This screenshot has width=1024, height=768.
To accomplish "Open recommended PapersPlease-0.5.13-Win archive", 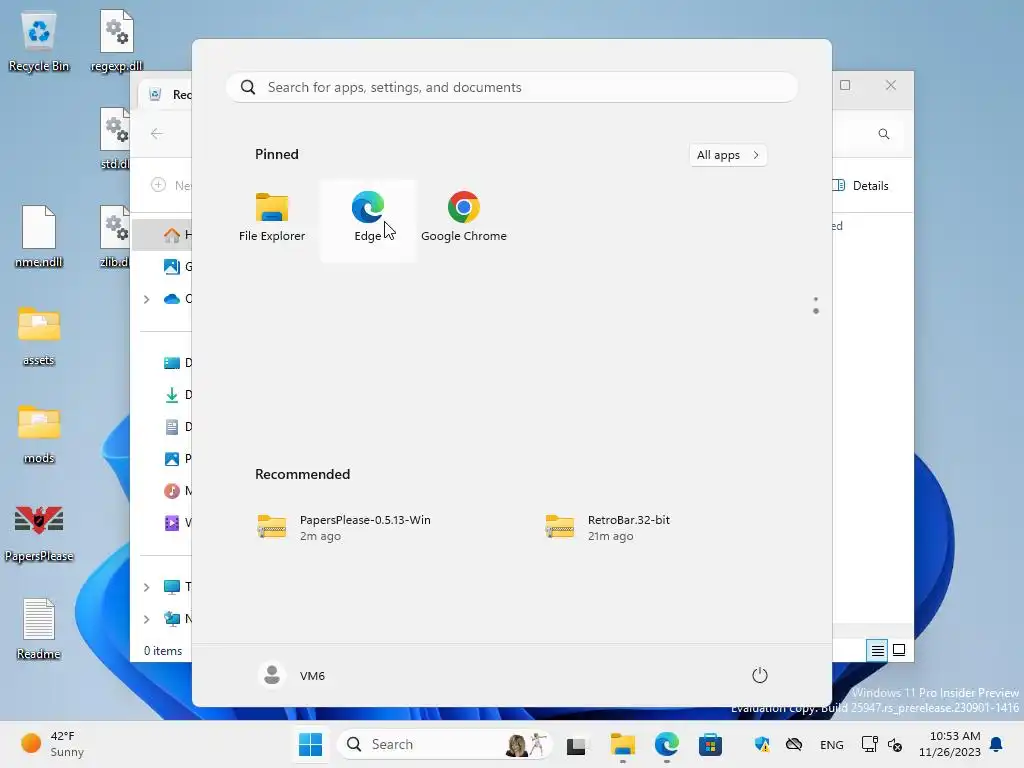I will click(345, 527).
